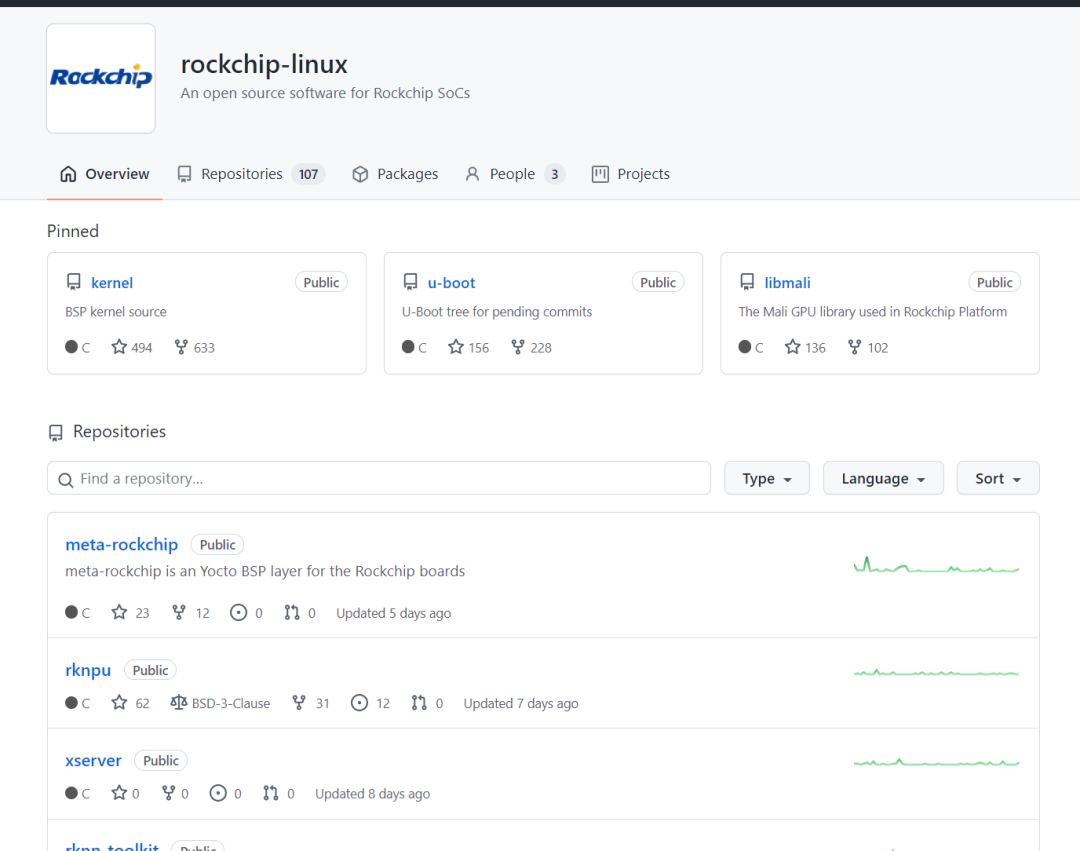Click the star icon on kernel card
Viewport: 1080px width, 851px height.
click(119, 347)
